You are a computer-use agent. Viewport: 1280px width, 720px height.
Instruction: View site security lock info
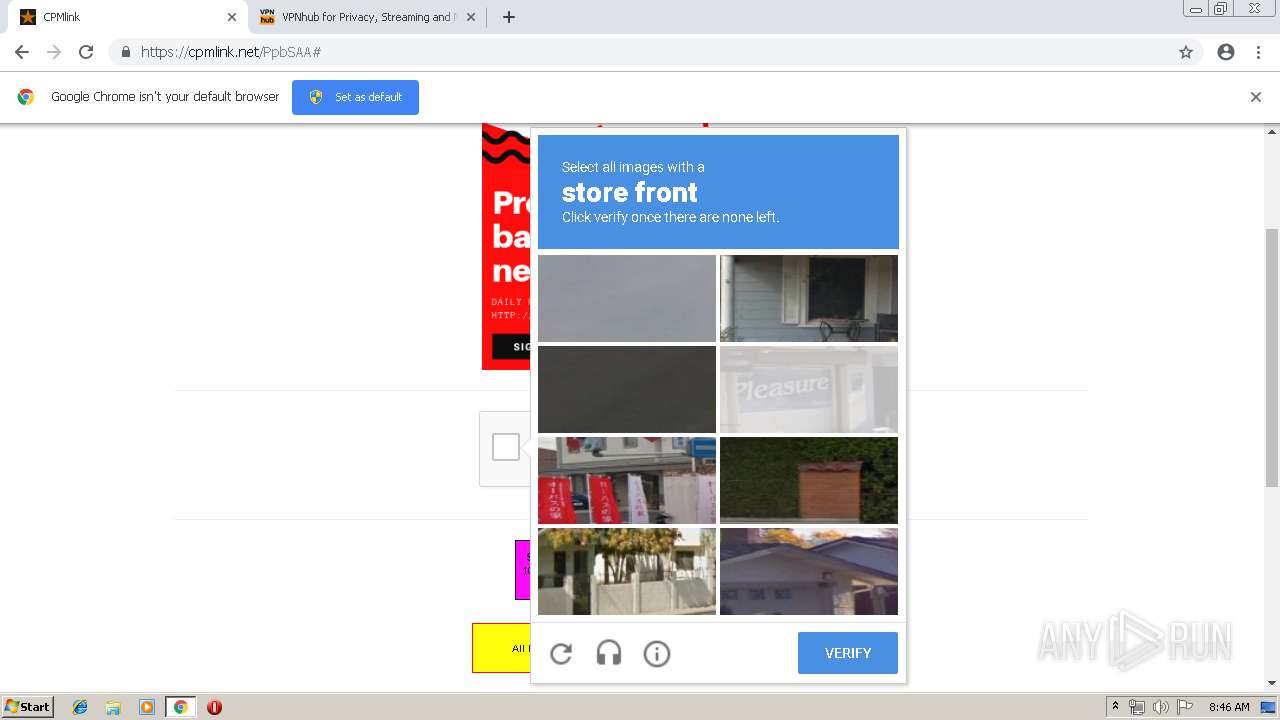click(126, 52)
